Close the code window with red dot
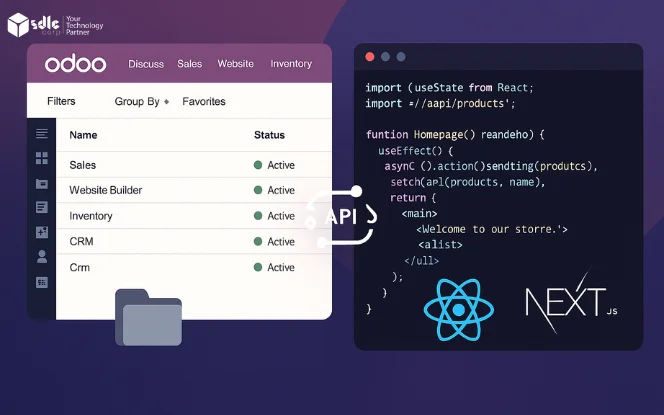Image resolution: width=664 pixels, height=415 pixels. 370,57
